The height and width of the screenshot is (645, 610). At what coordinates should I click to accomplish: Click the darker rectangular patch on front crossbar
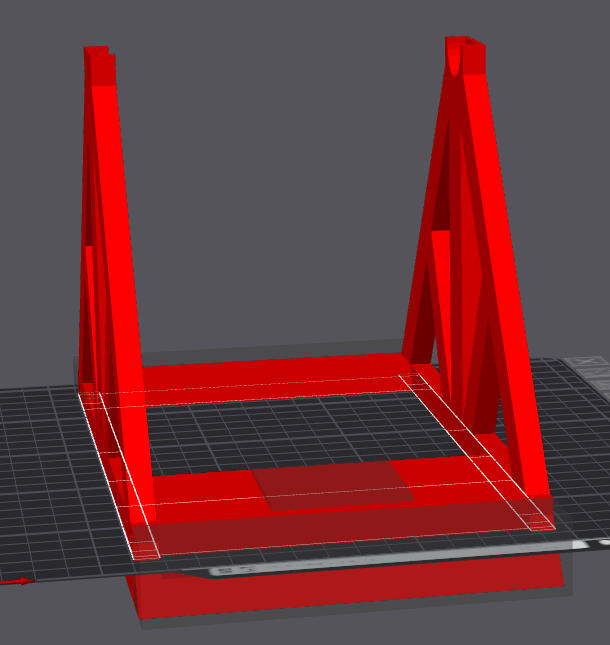[333, 485]
